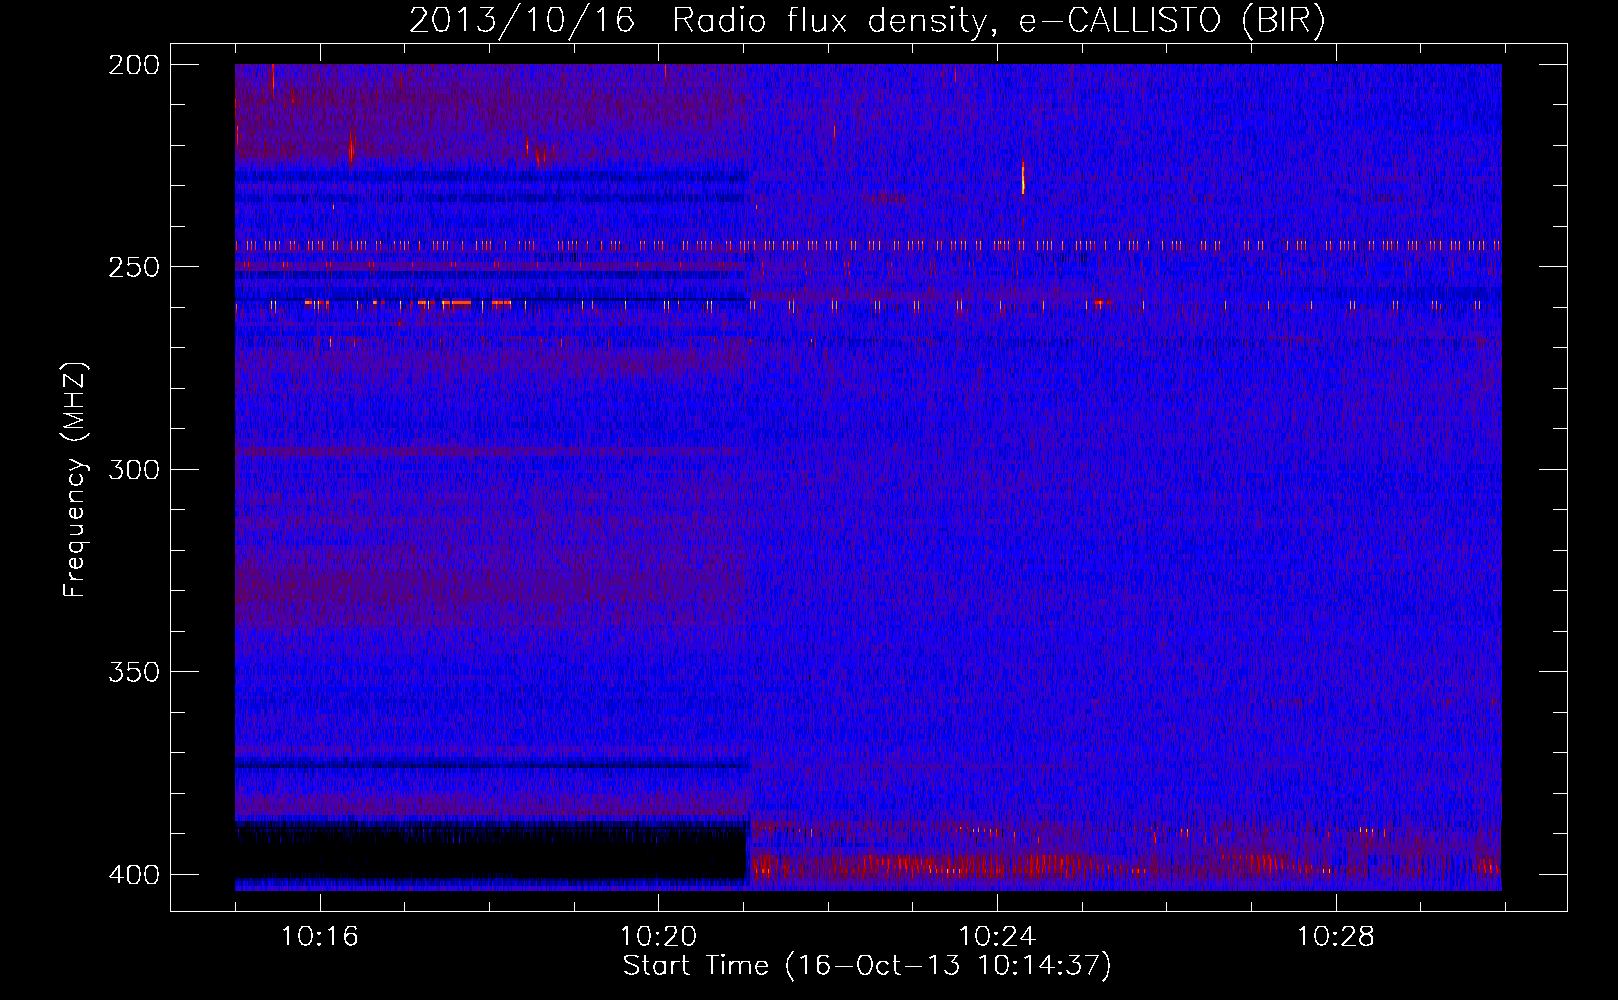The width and height of the screenshot is (1618, 1000).
Task: Click the 10:20 time tick label
Action: (x=658, y=937)
